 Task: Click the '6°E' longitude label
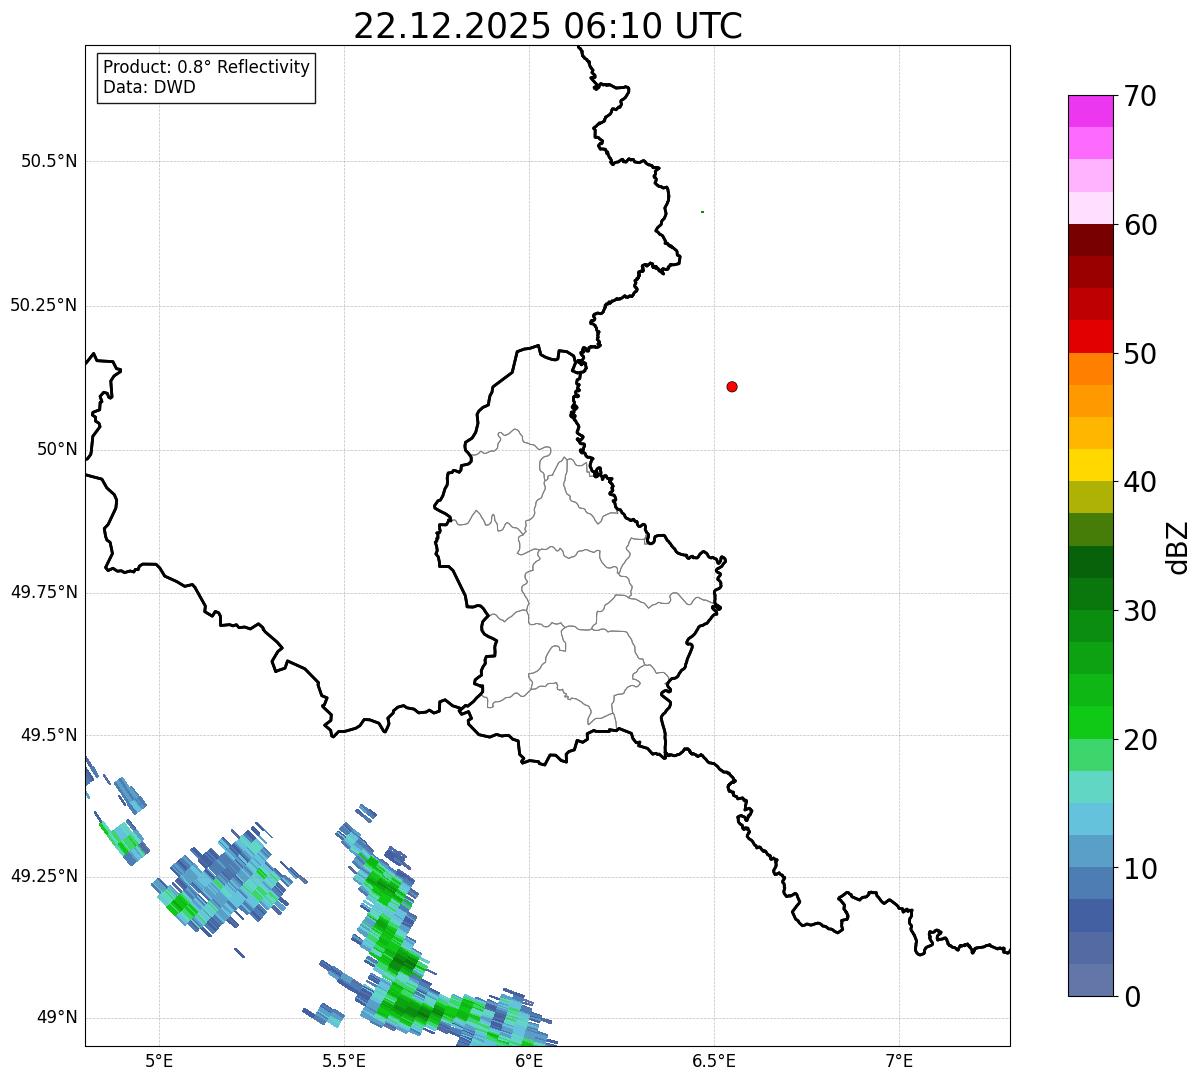529,1060
